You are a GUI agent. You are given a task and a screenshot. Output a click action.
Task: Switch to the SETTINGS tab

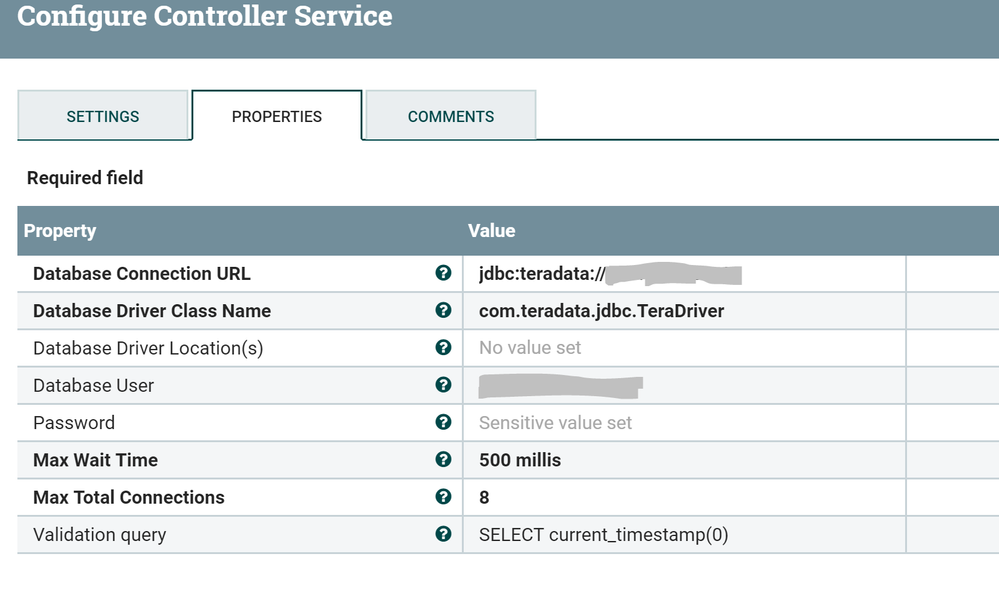point(103,115)
